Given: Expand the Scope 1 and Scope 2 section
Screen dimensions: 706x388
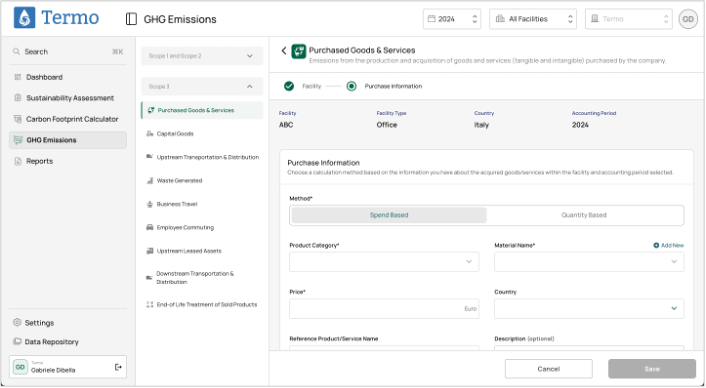Looking at the screenshot, I should point(202,56).
